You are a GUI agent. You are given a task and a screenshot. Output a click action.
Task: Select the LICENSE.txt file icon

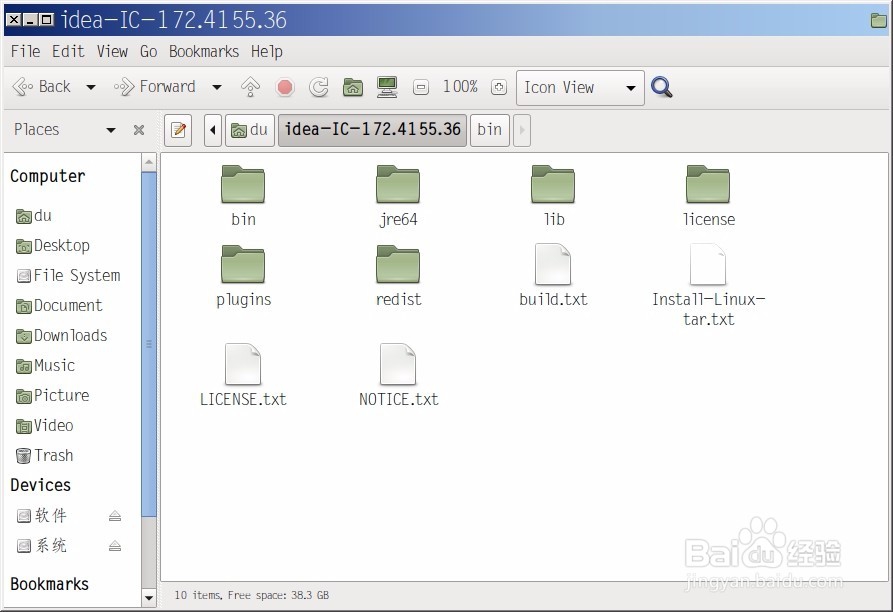243,364
